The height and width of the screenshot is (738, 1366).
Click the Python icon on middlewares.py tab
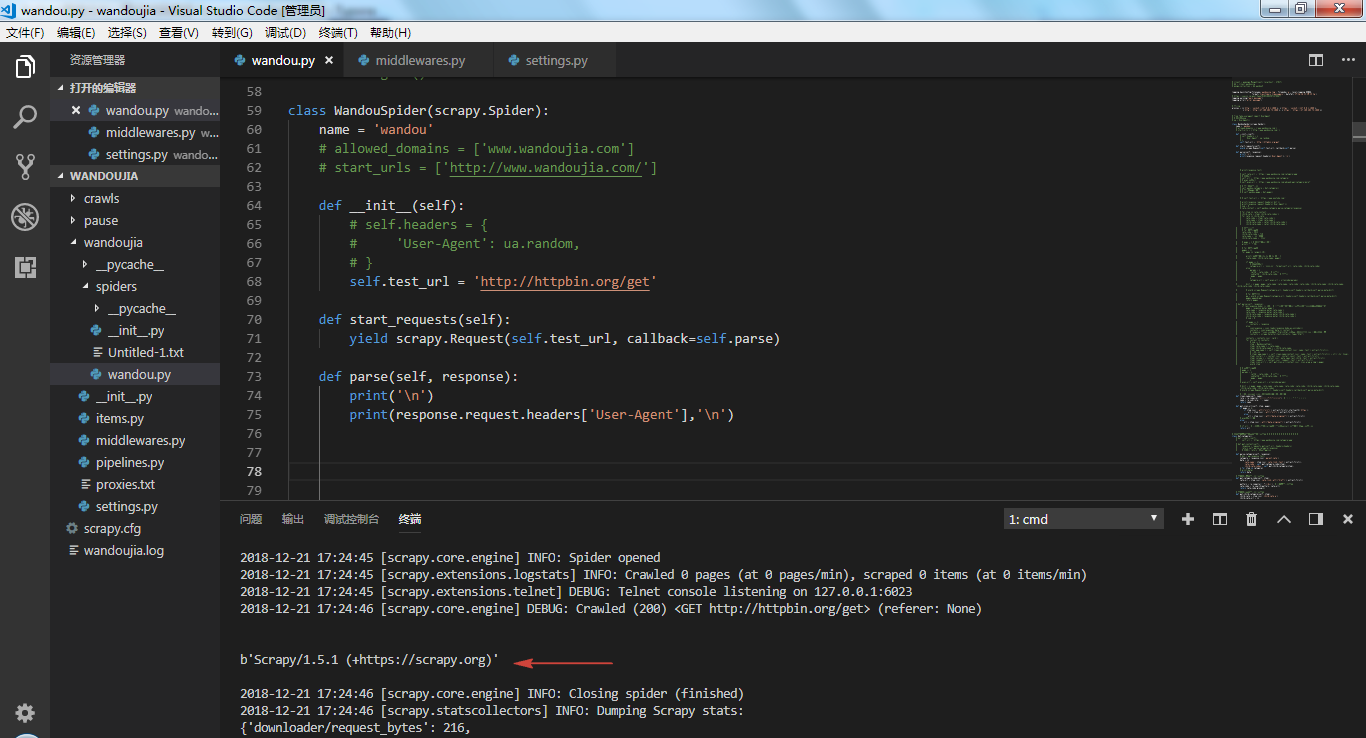pos(364,60)
